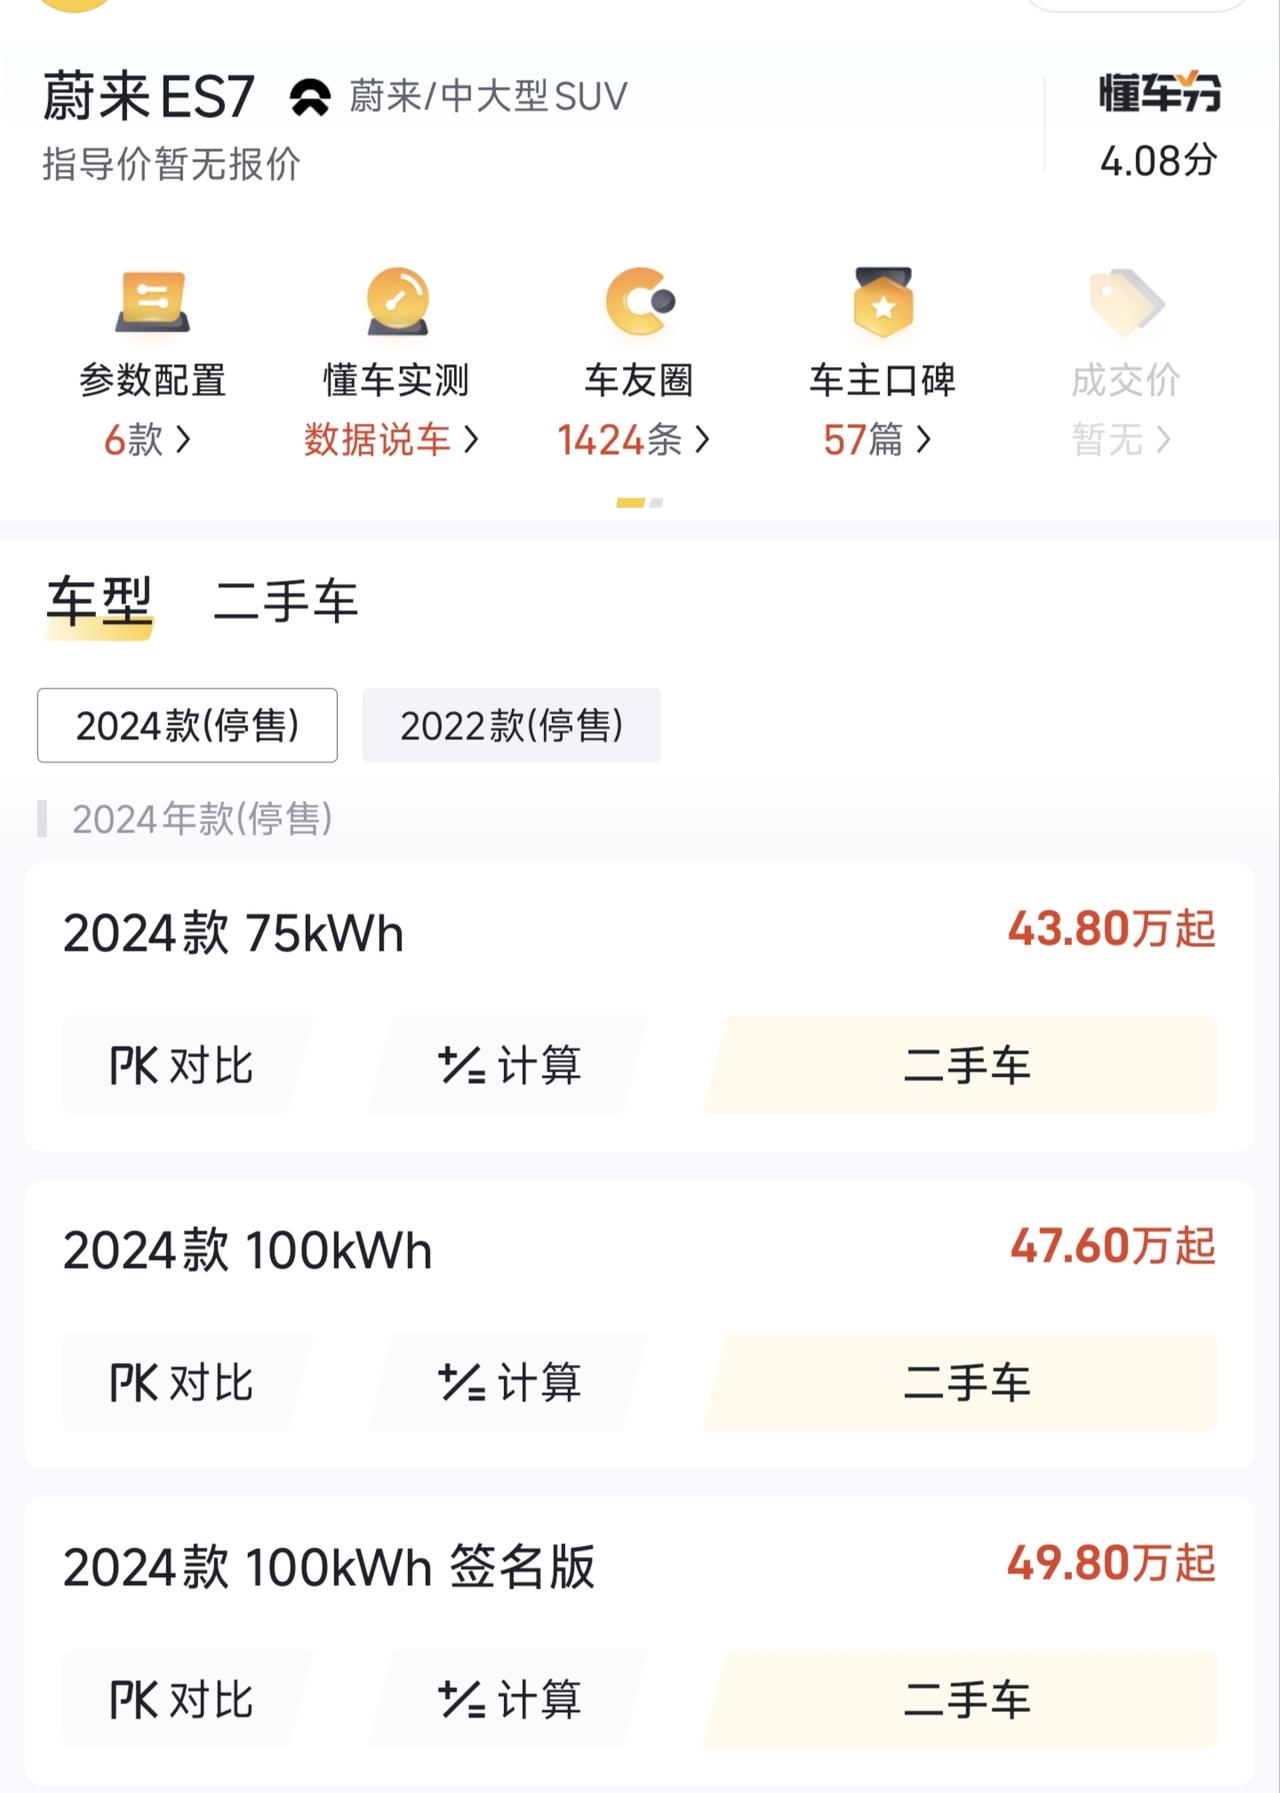Click the NIO brand logo icon
Viewport: 1280px width, 1793px height.
[310, 97]
